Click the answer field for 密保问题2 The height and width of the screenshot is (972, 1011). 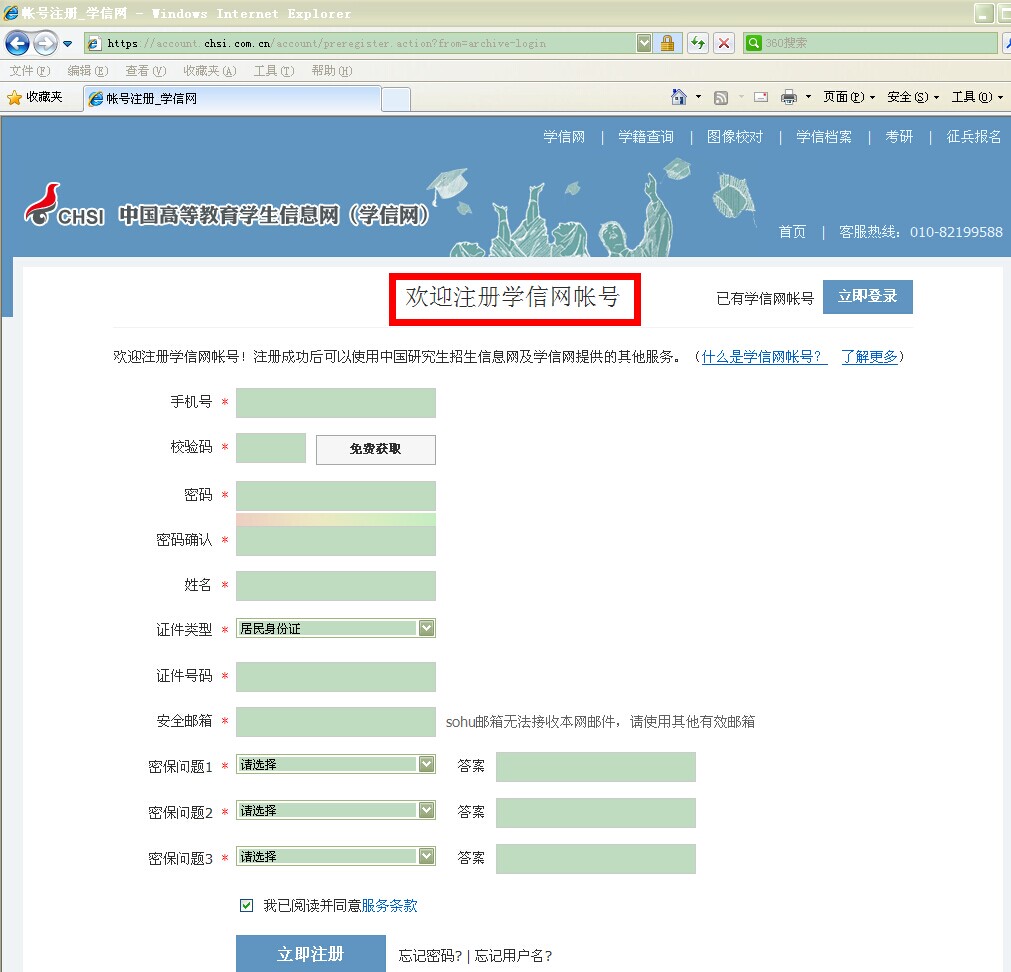tap(596, 813)
